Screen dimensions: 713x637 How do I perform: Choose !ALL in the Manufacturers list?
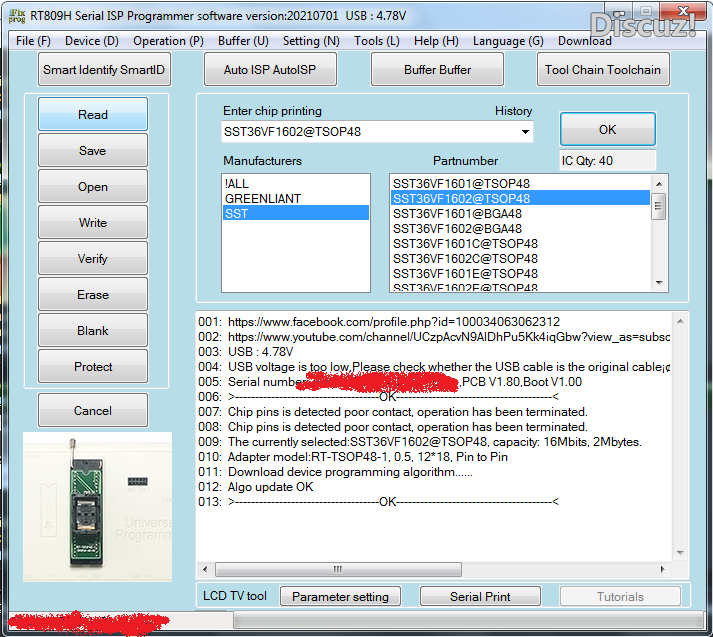click(x=238, y=184)
